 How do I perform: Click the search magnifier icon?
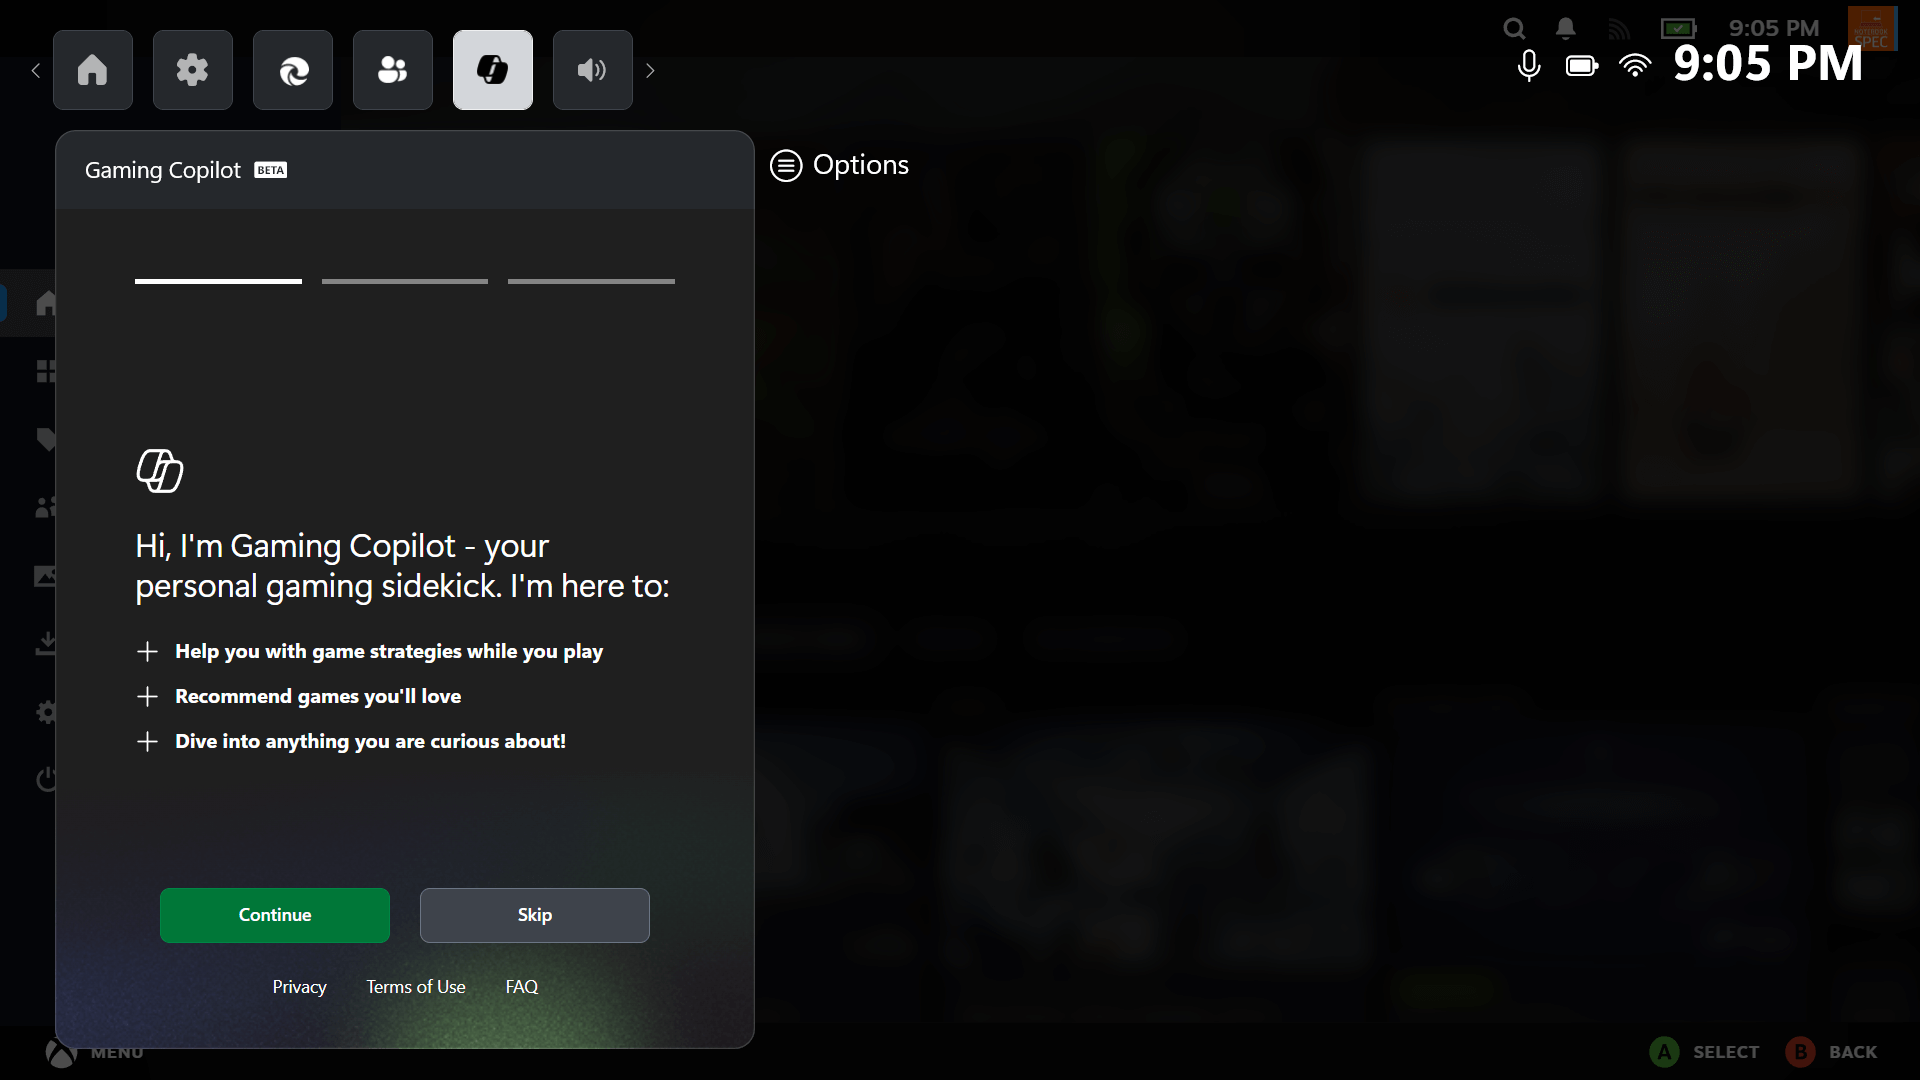point(1514,29)
